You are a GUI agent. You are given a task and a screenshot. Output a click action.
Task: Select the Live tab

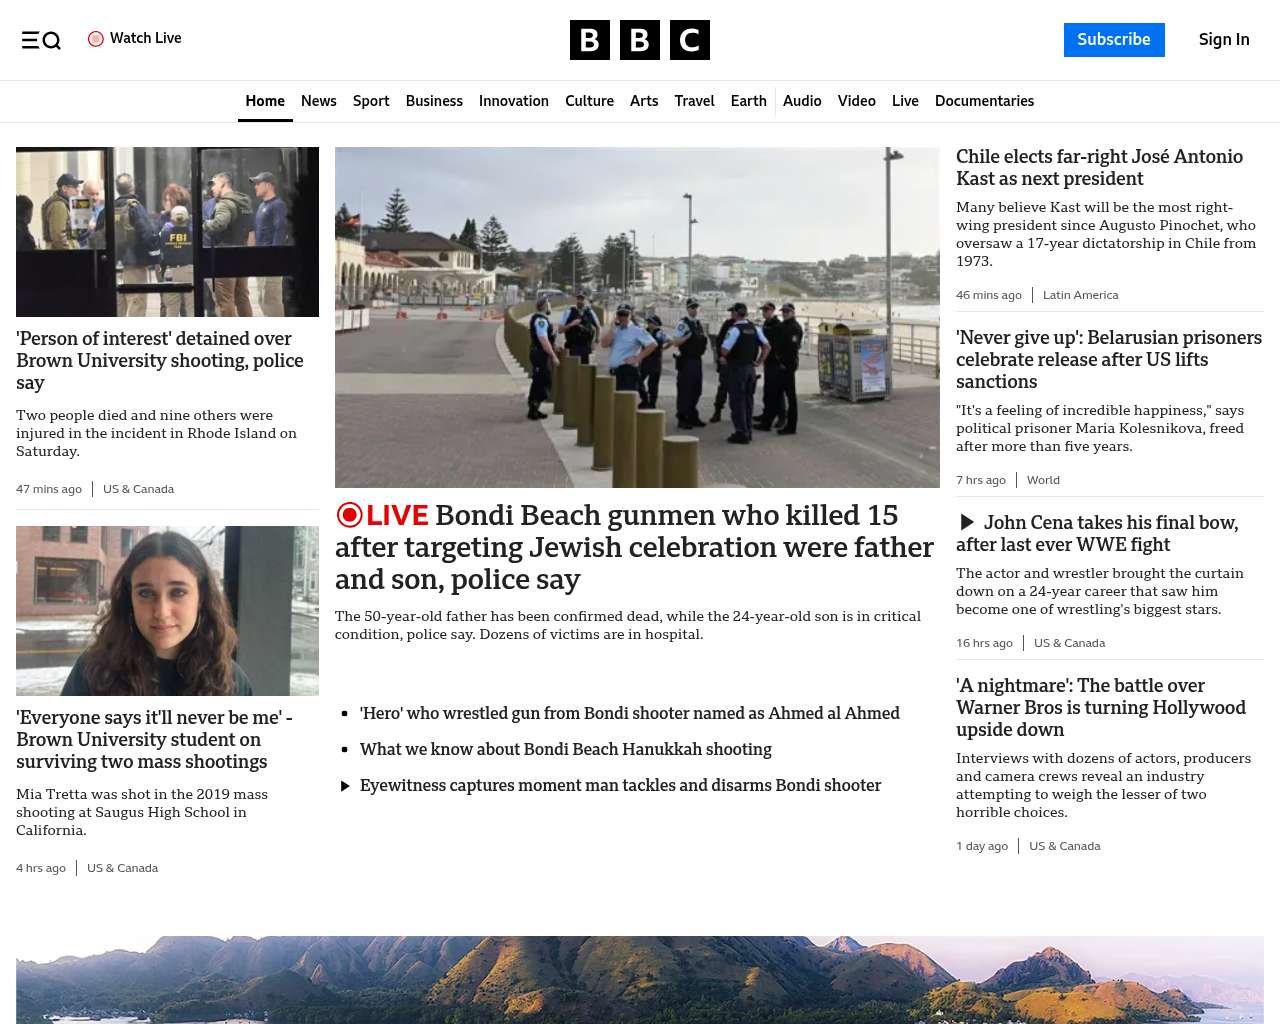click(x=905, y=101)
